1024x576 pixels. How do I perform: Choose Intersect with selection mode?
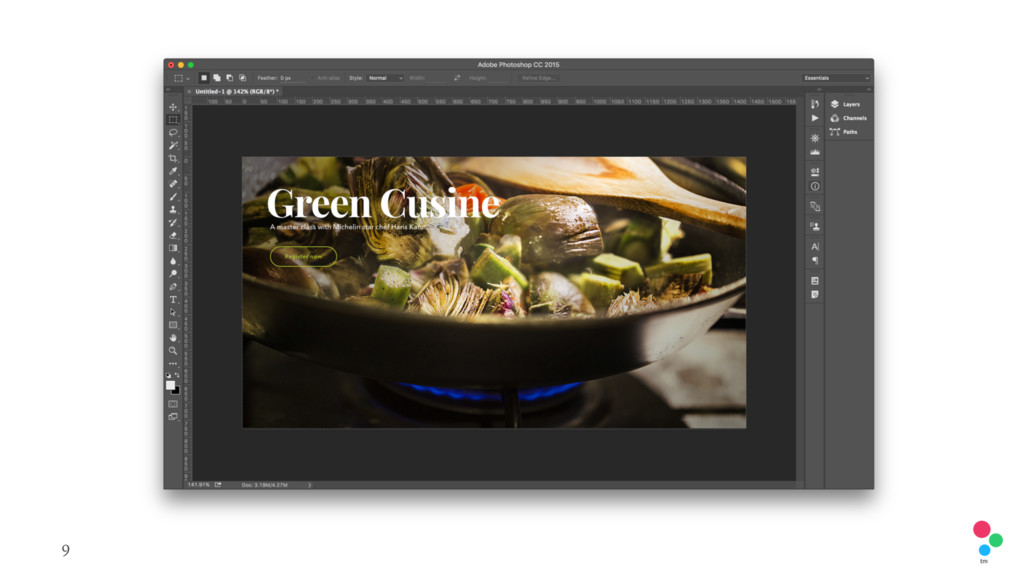tap(242, 78)
